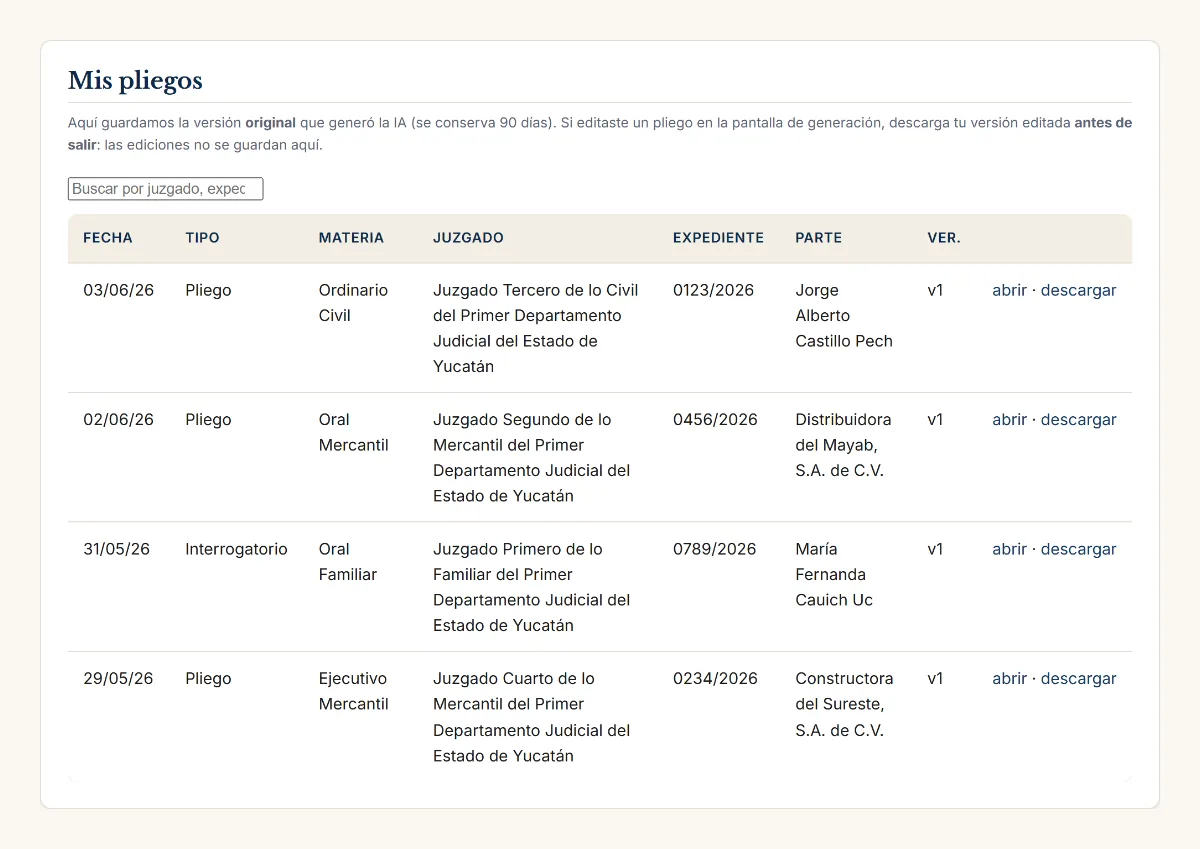Click the MATERIA column header
This screenshot has height=849, width=1200.
(x=351, y=238)
